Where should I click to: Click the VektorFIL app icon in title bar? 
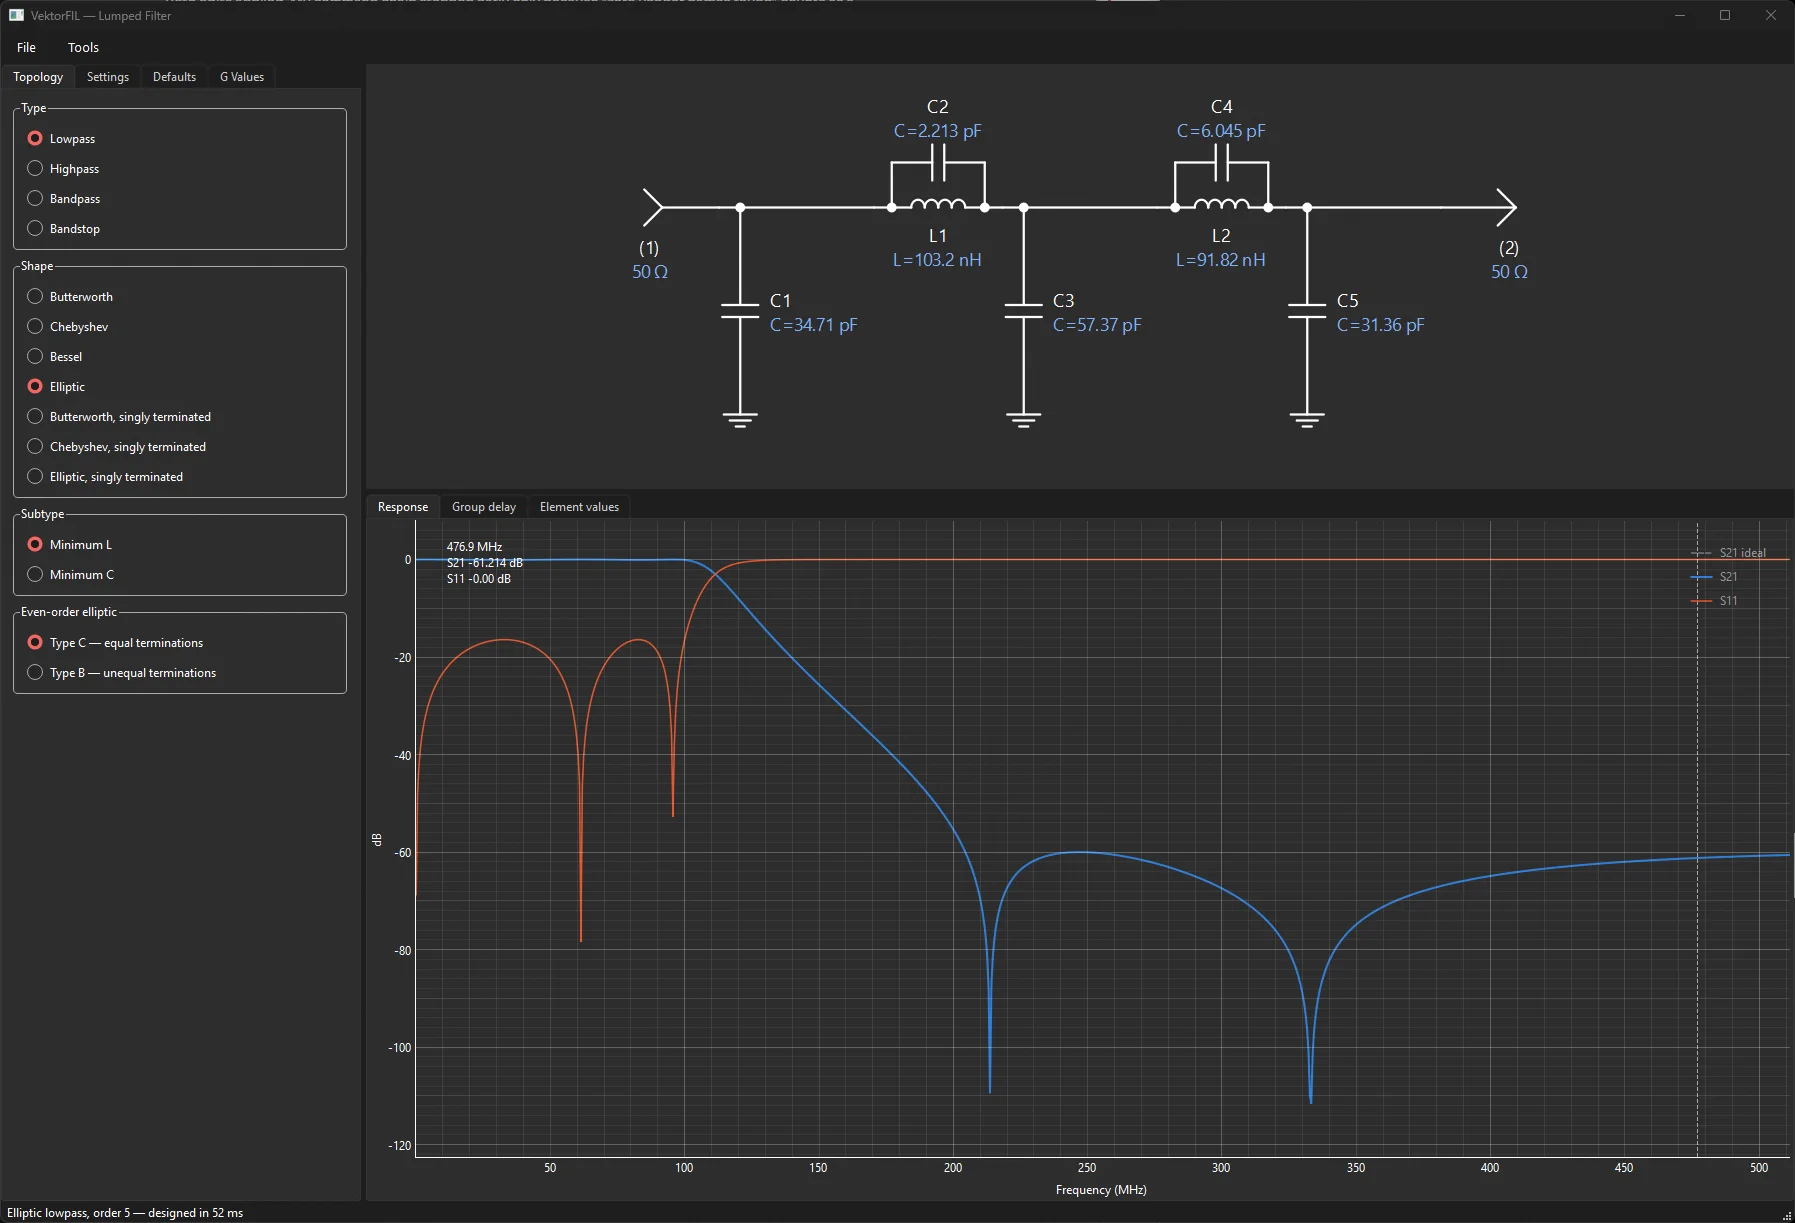16,15
